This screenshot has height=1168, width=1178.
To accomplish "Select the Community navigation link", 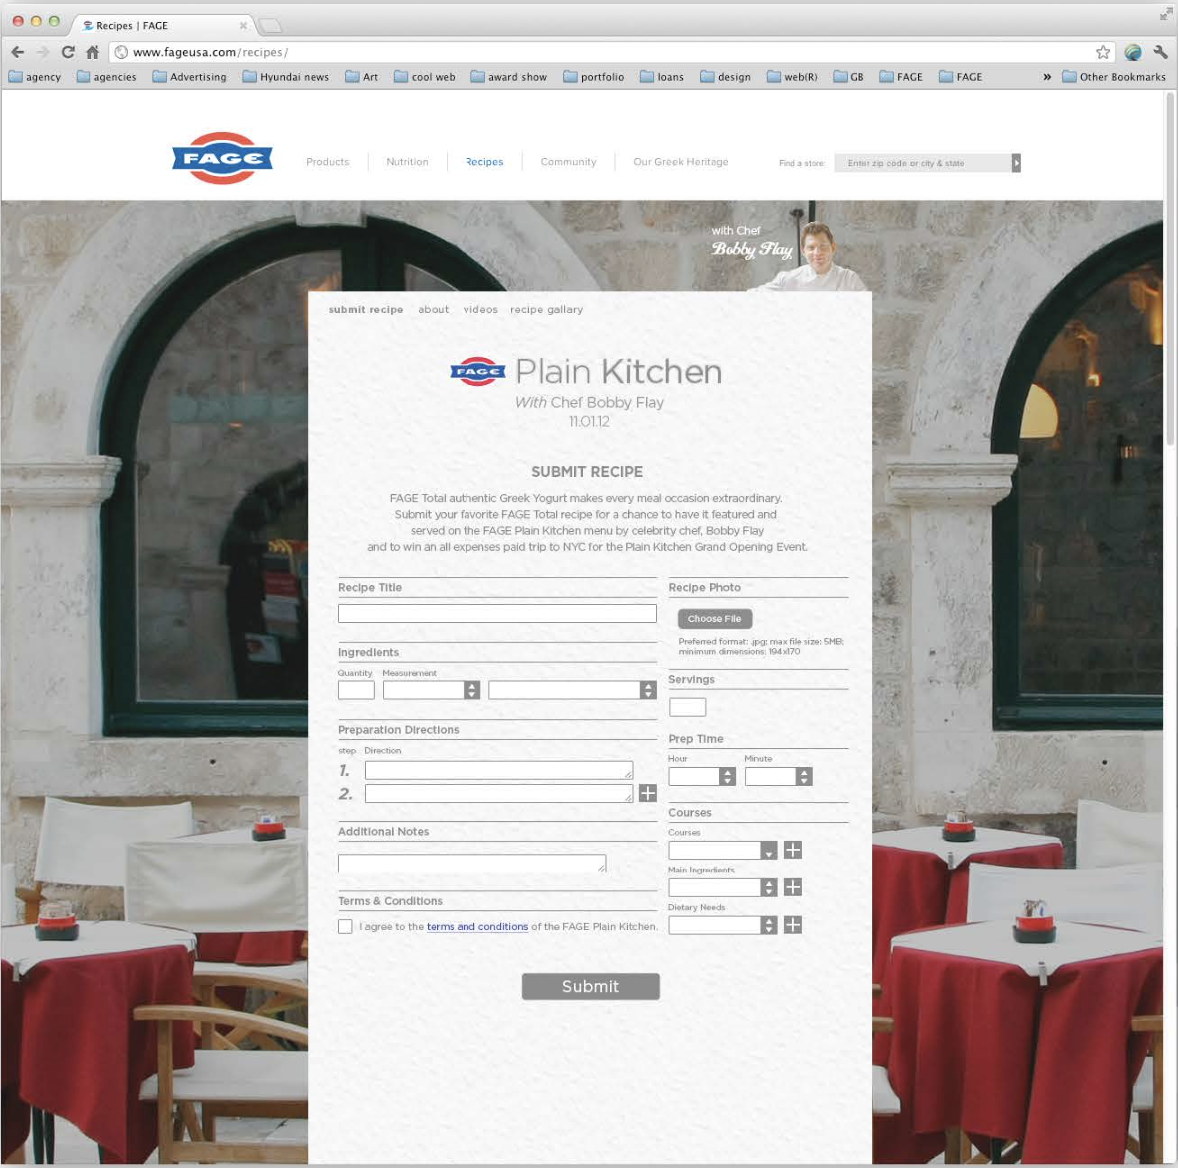I will [568, 161].
